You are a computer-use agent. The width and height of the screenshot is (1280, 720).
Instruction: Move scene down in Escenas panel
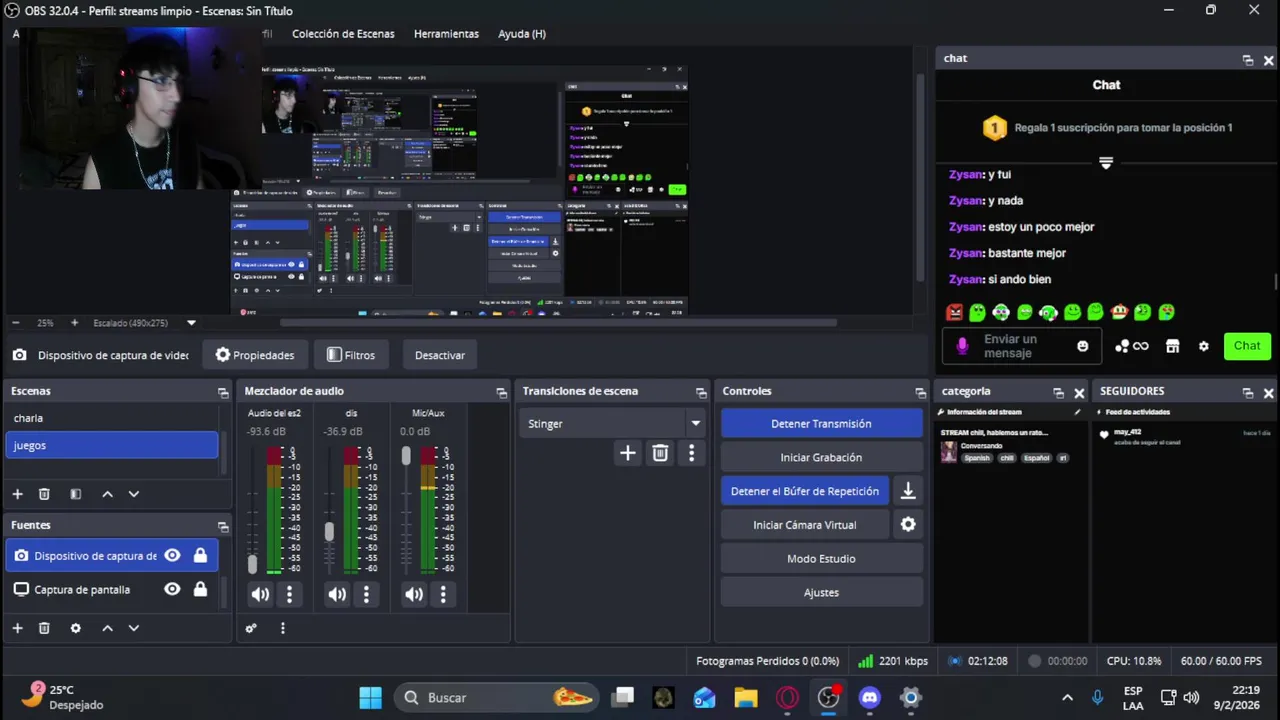[x=133, y=494]
